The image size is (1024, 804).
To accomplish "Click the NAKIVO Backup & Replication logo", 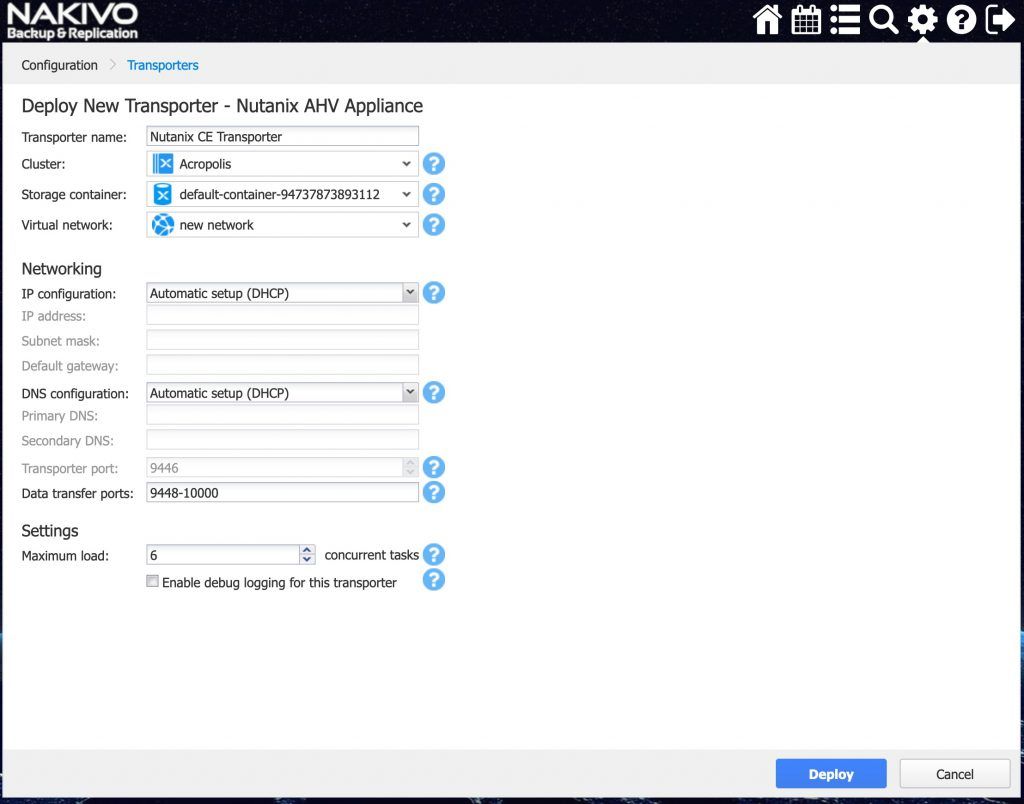I will pos(72,21).
